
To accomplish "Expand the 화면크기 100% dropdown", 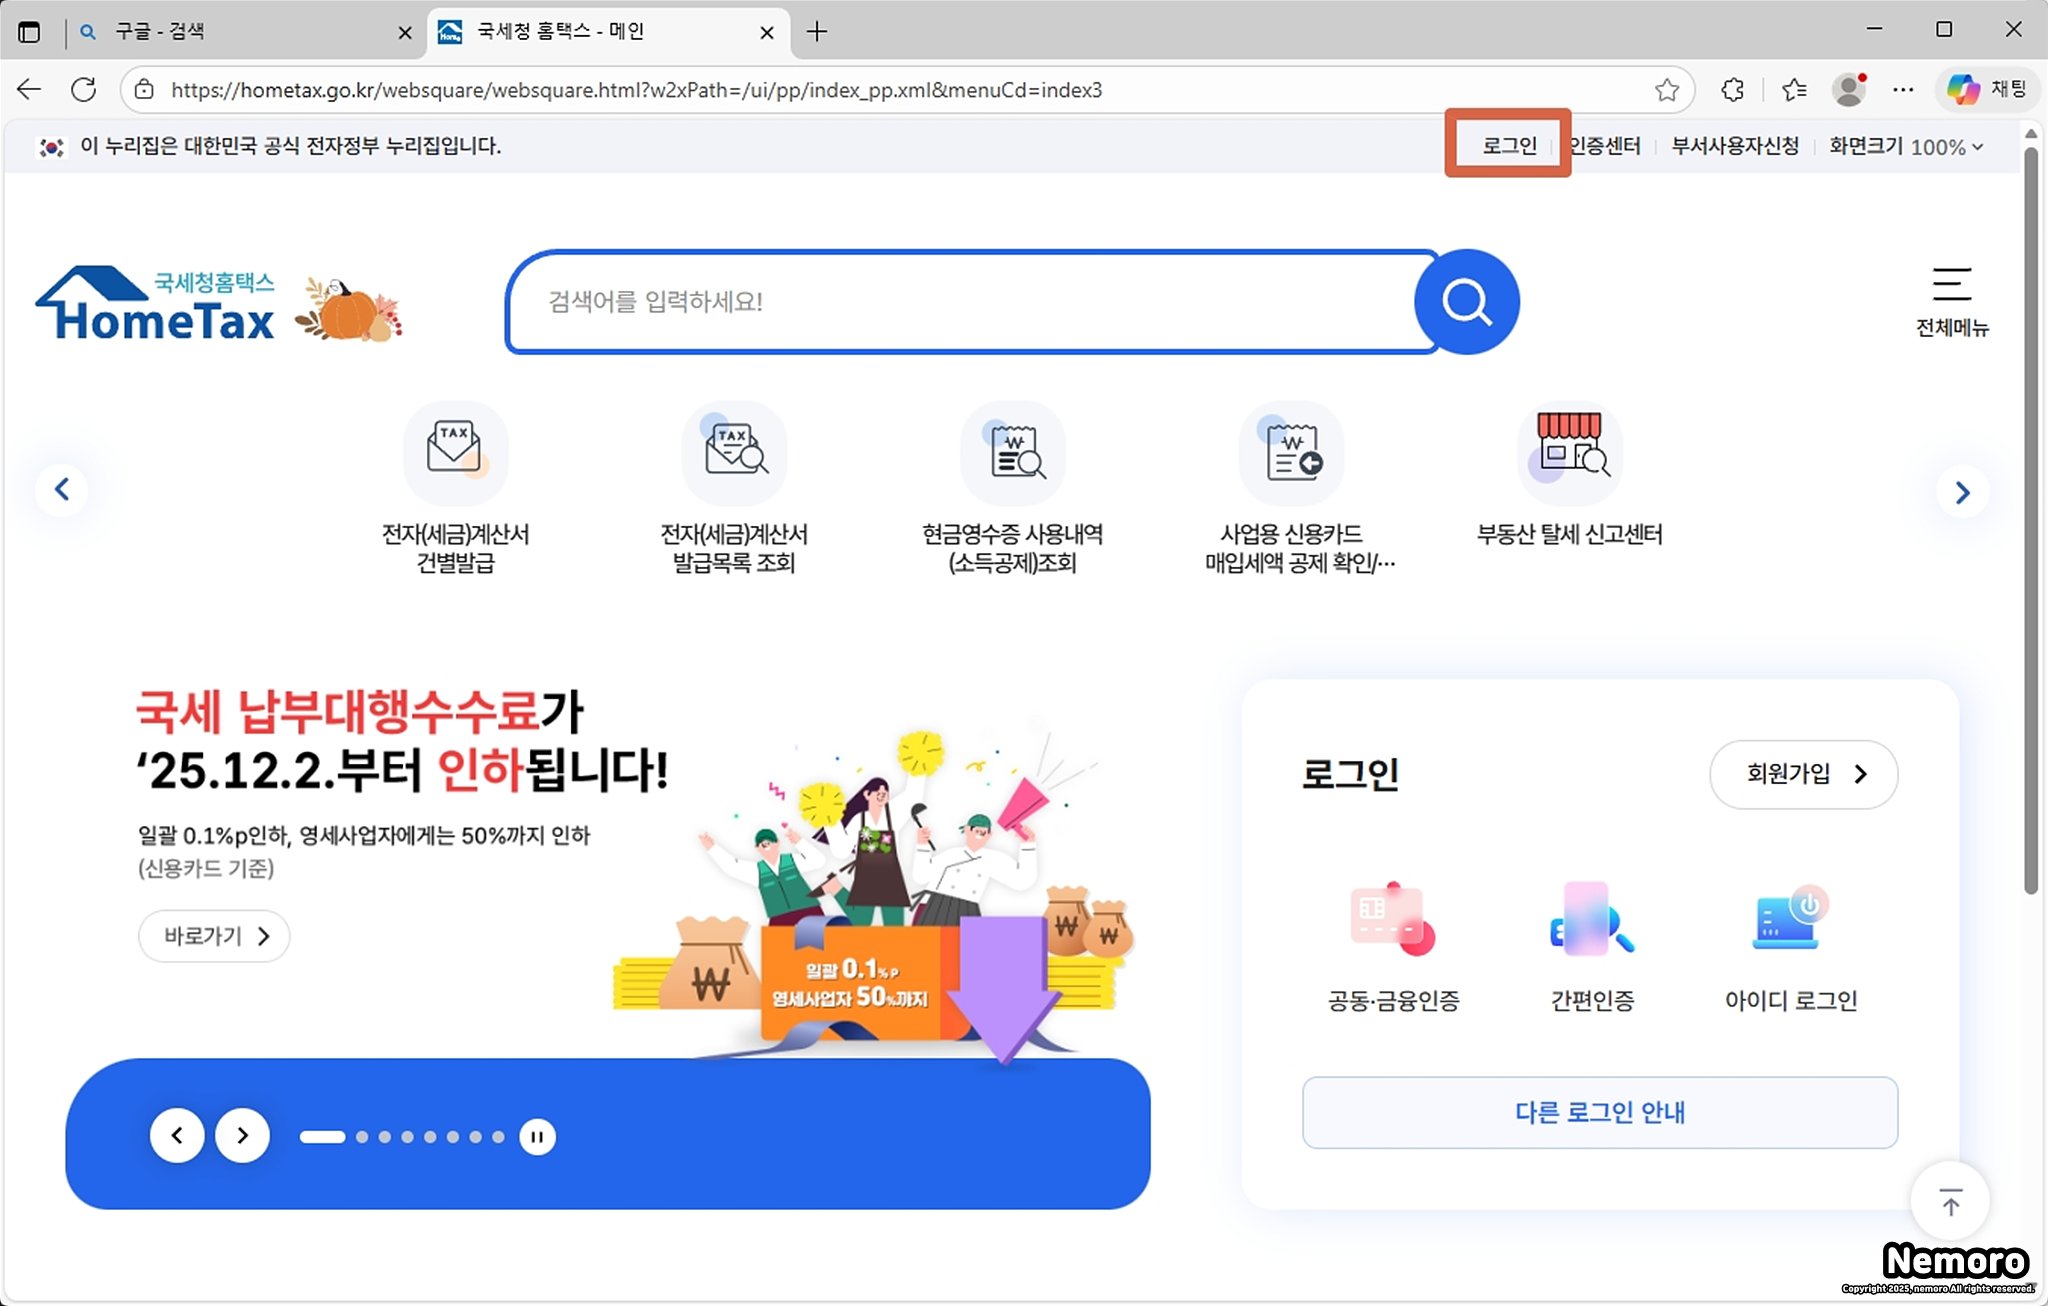I will tap(1905, 147).
